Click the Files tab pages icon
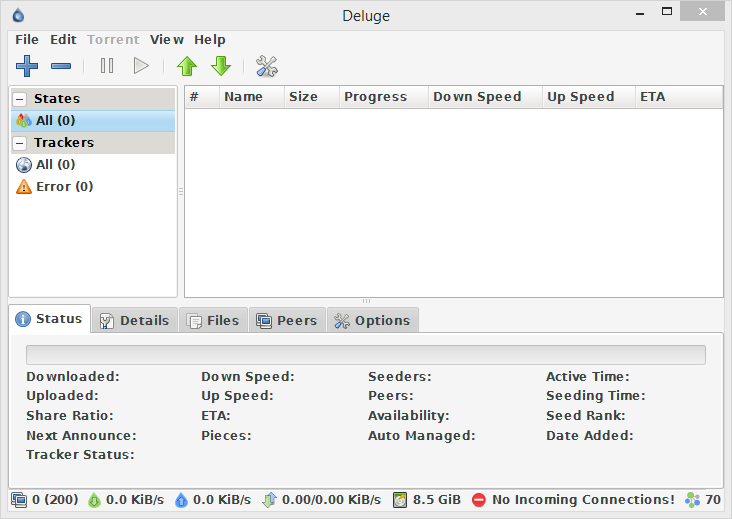The image size is (732, 519). [x=194, y=321]
